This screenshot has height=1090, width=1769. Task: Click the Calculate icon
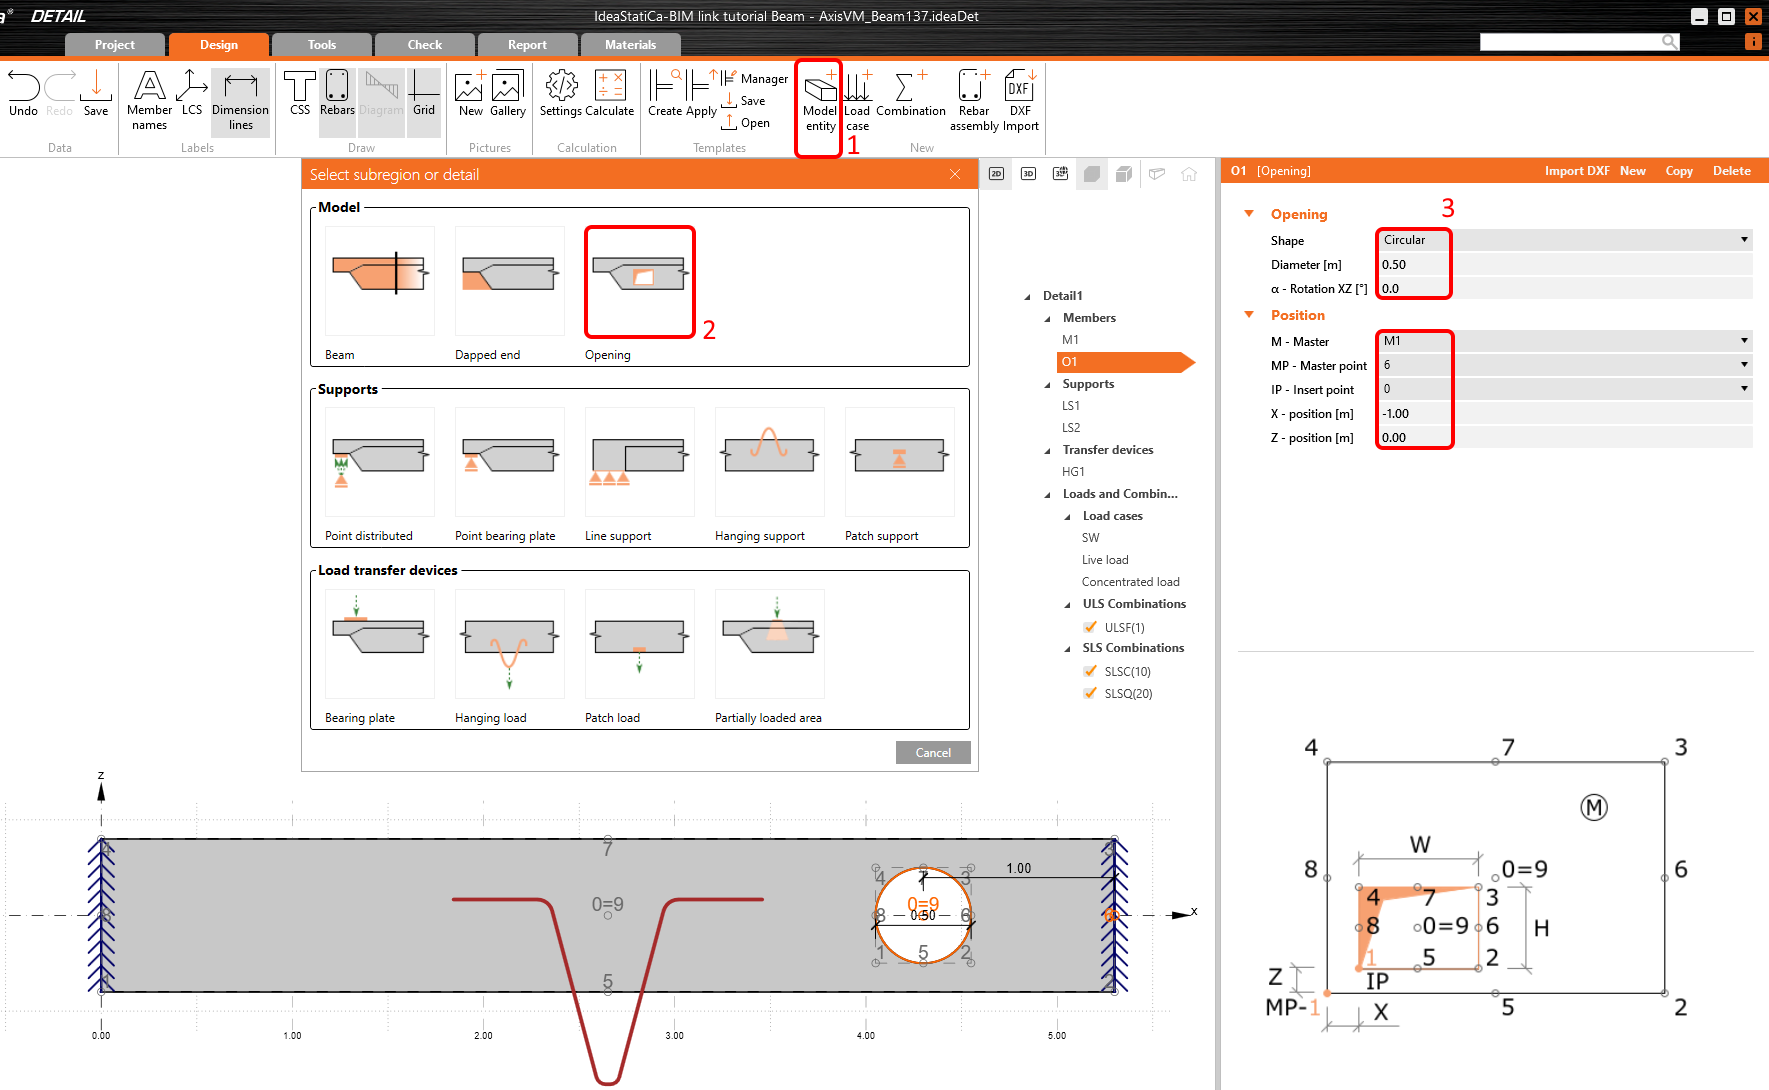610,94
